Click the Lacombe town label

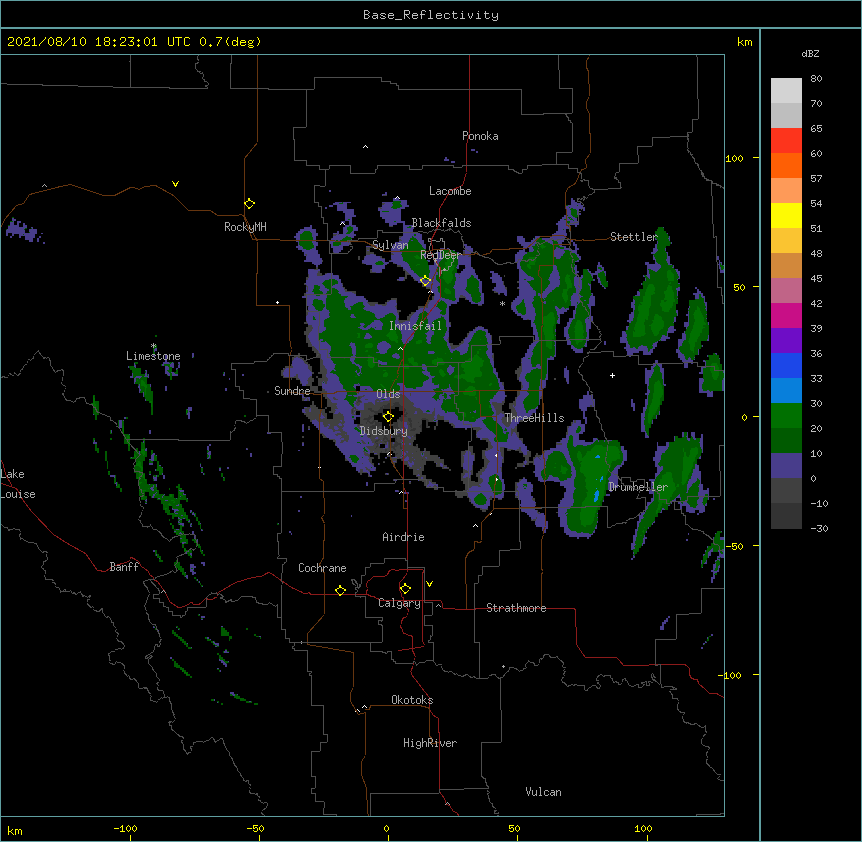(x=450, y=191)
